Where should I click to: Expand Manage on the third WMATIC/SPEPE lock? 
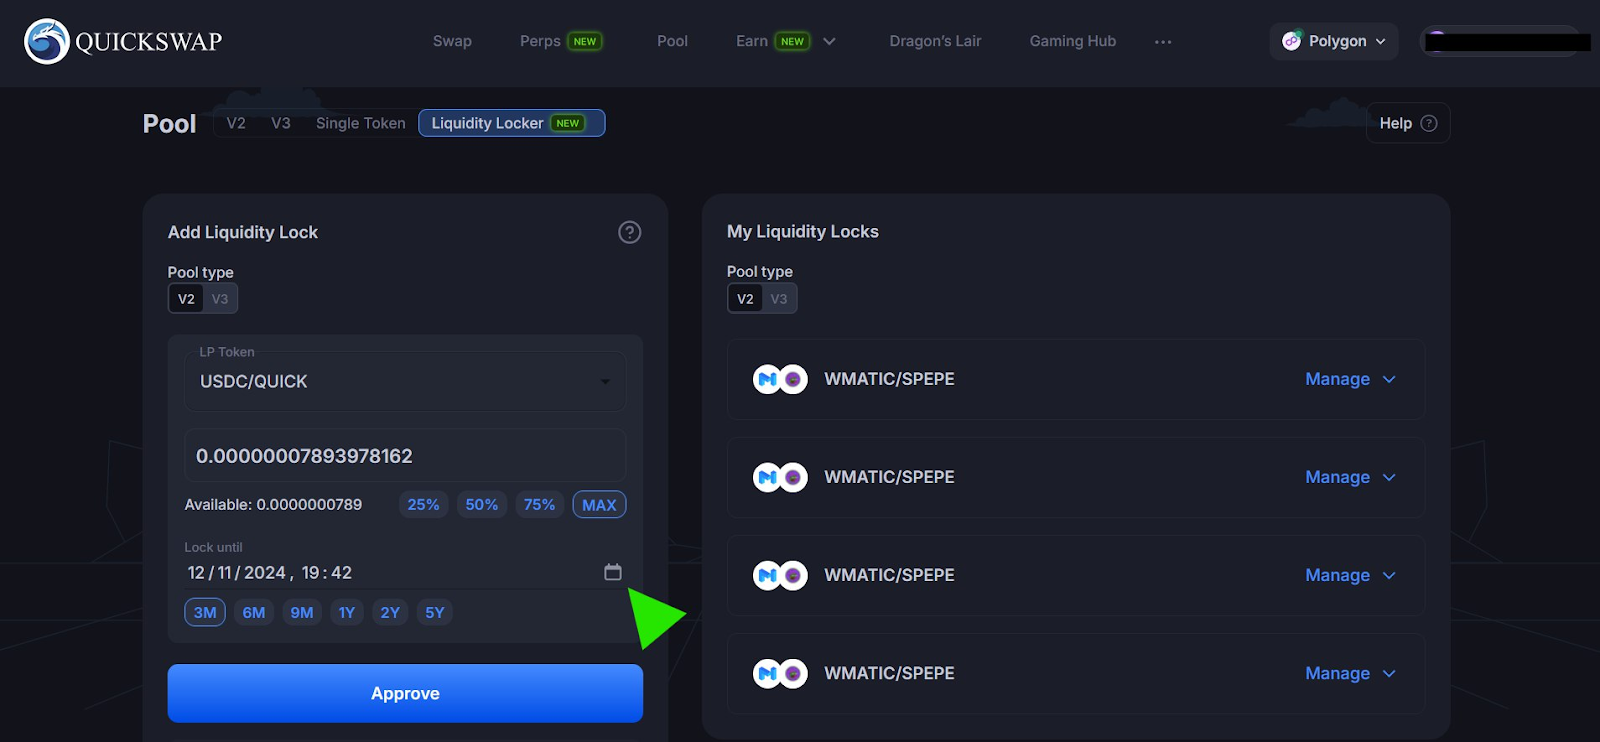(x=1350, y=575)
